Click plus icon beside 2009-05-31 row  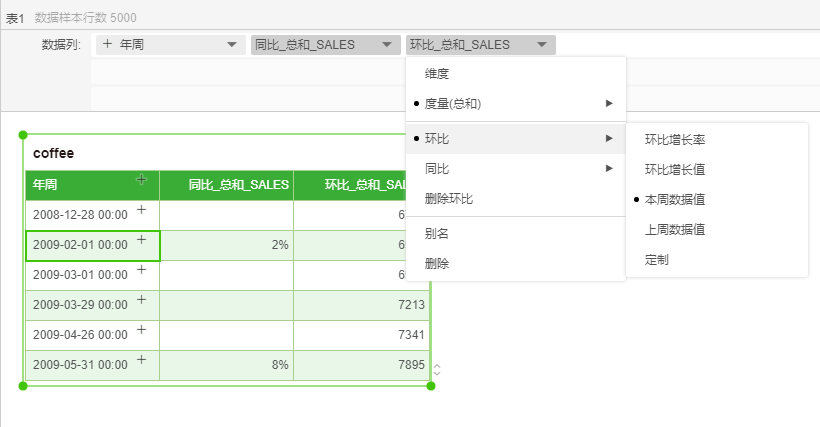141,359
